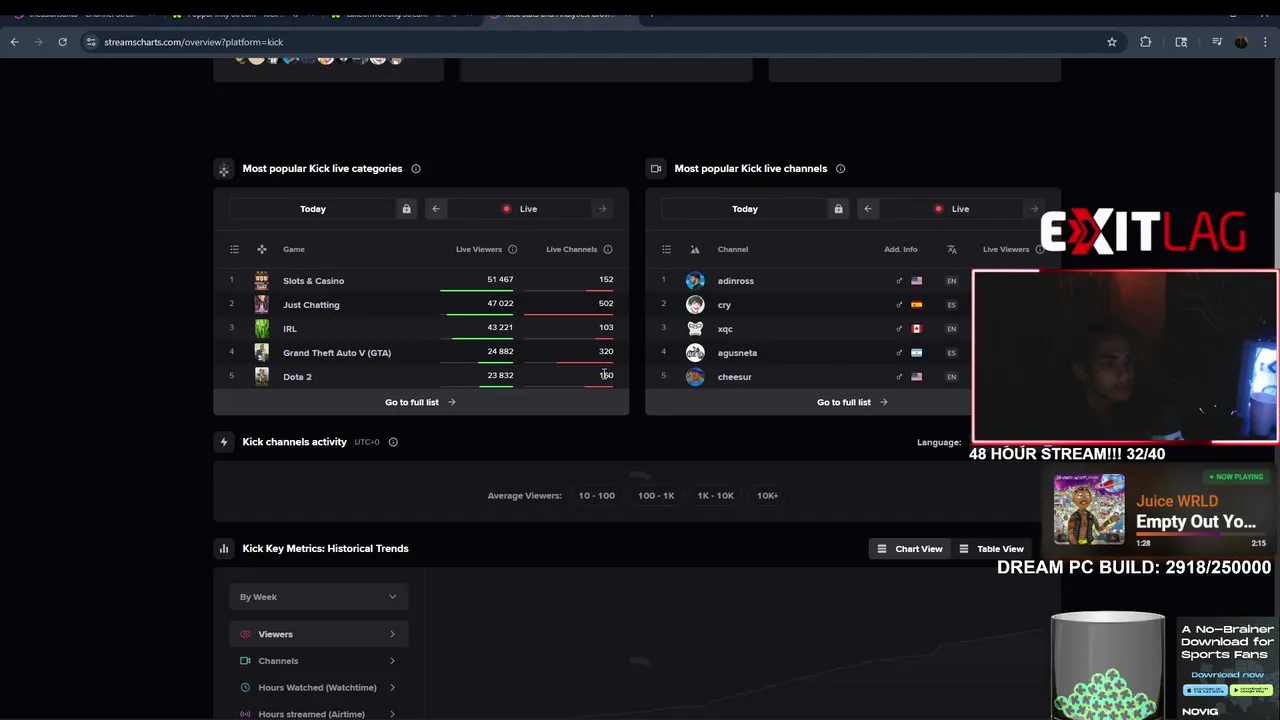Open the Just Chatting category
Image resolution: width=1280 pixels, height=720 pixels.
[x=311, y=305]
